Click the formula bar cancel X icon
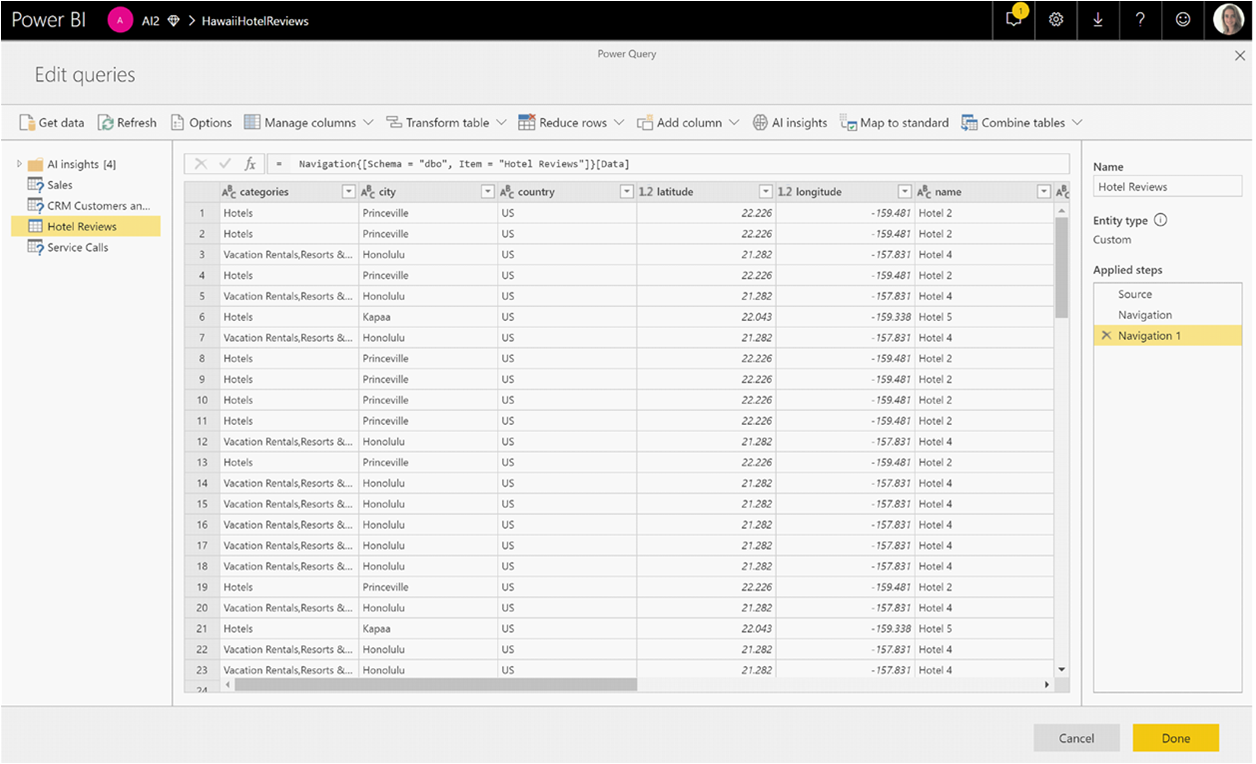This screenshot has width=1256, height=764. (x=201, y=164)
